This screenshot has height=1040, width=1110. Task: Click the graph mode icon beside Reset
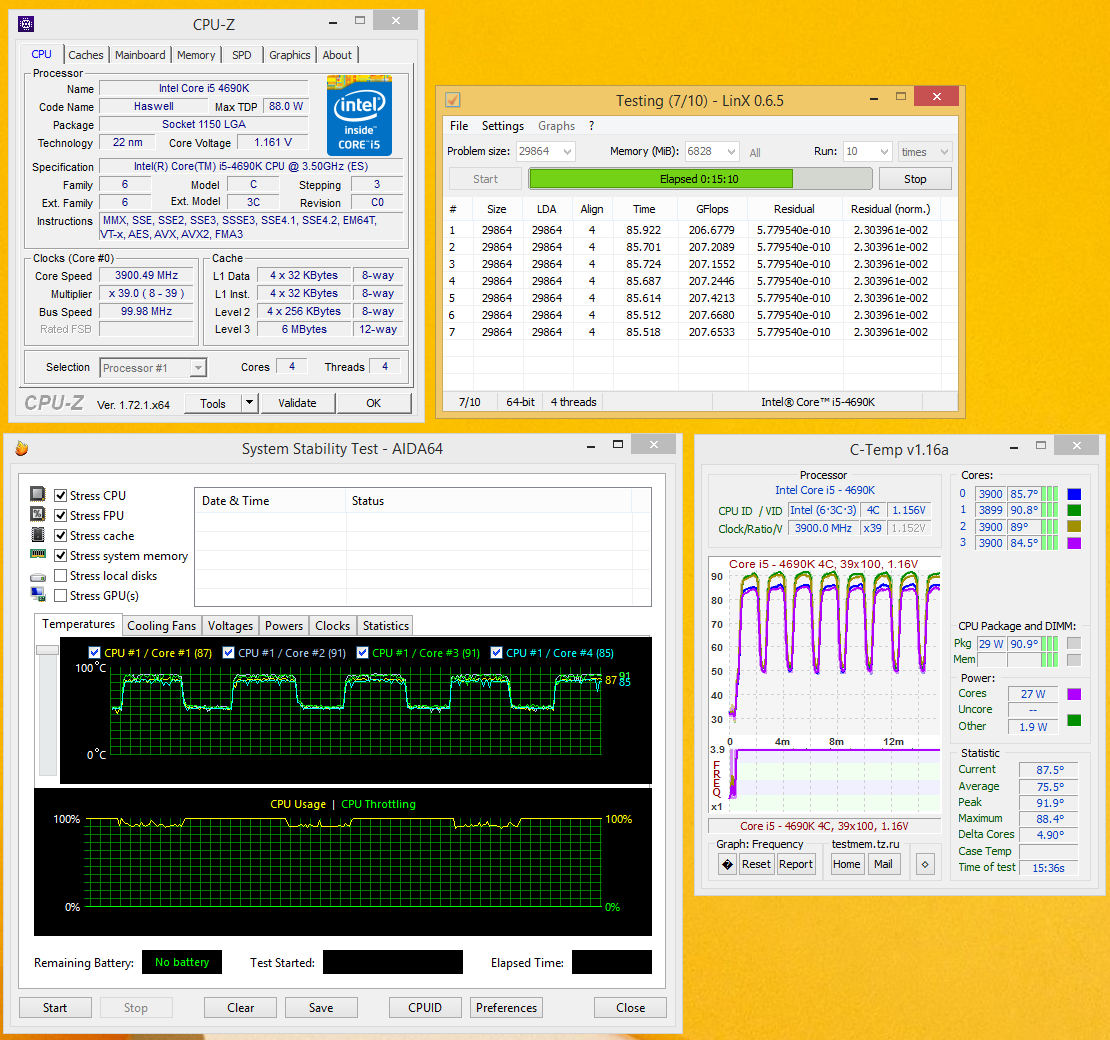tap(727, 865)
